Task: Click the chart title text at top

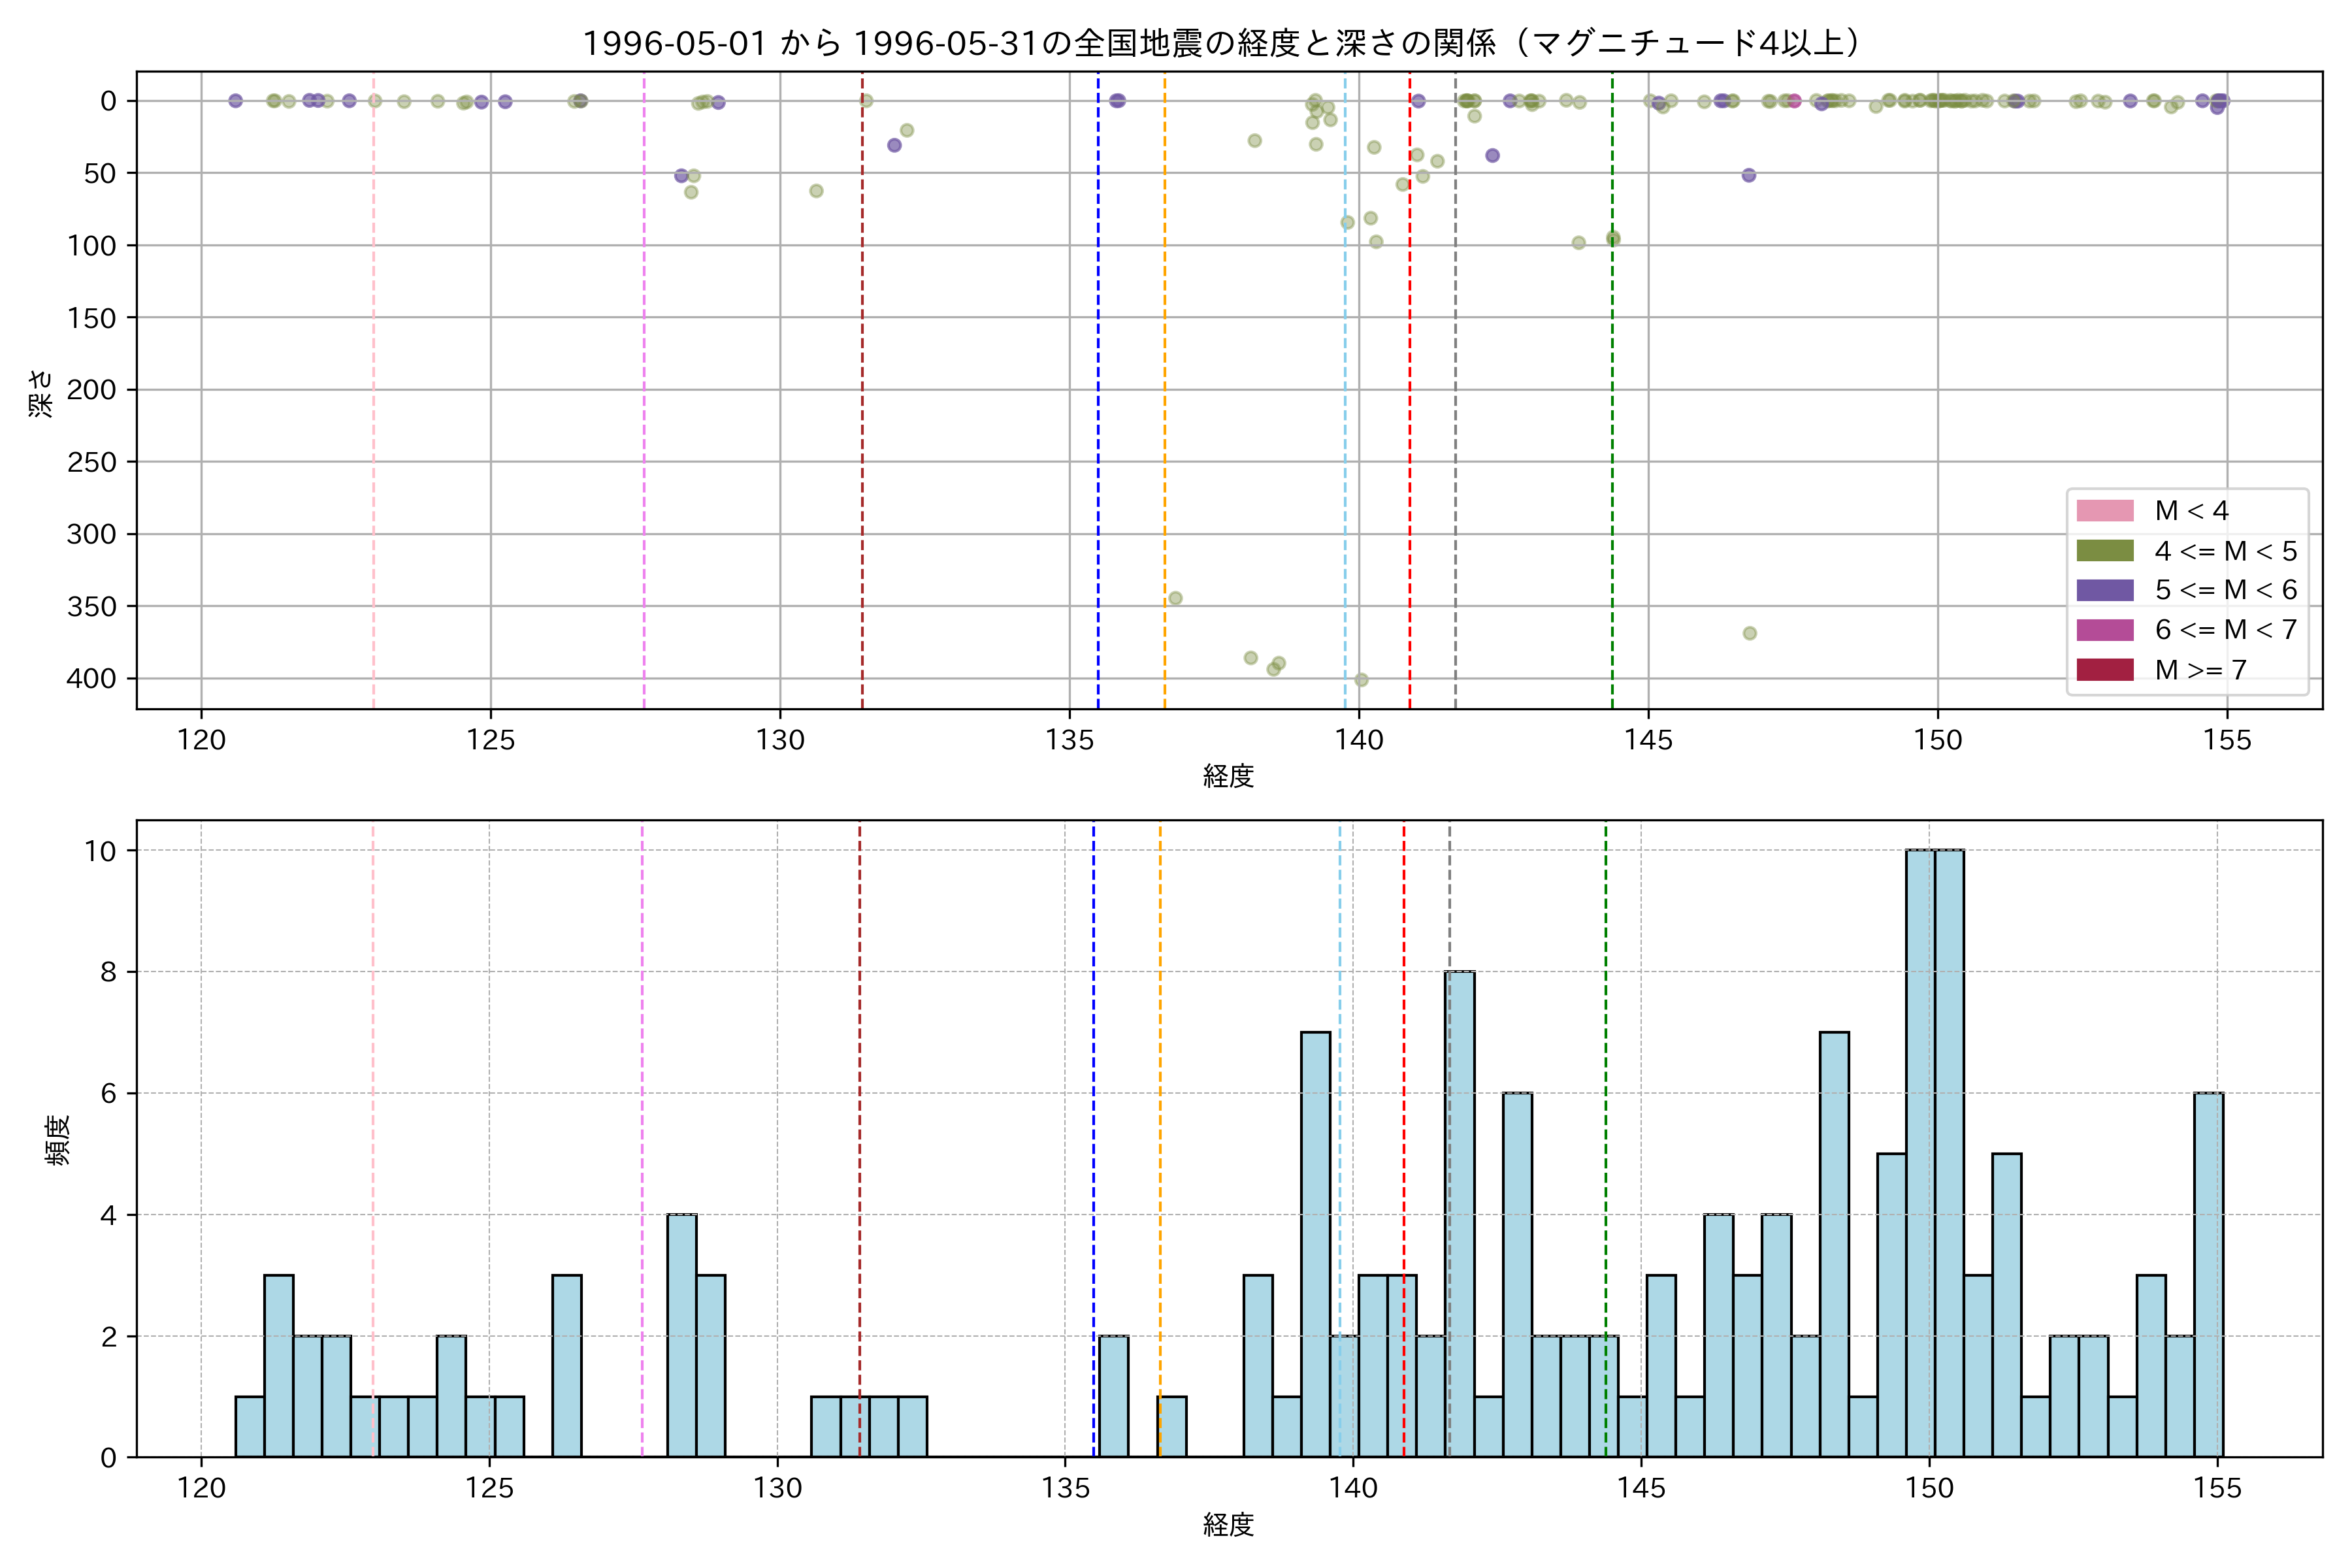Action: click(x=1222, y=43)
